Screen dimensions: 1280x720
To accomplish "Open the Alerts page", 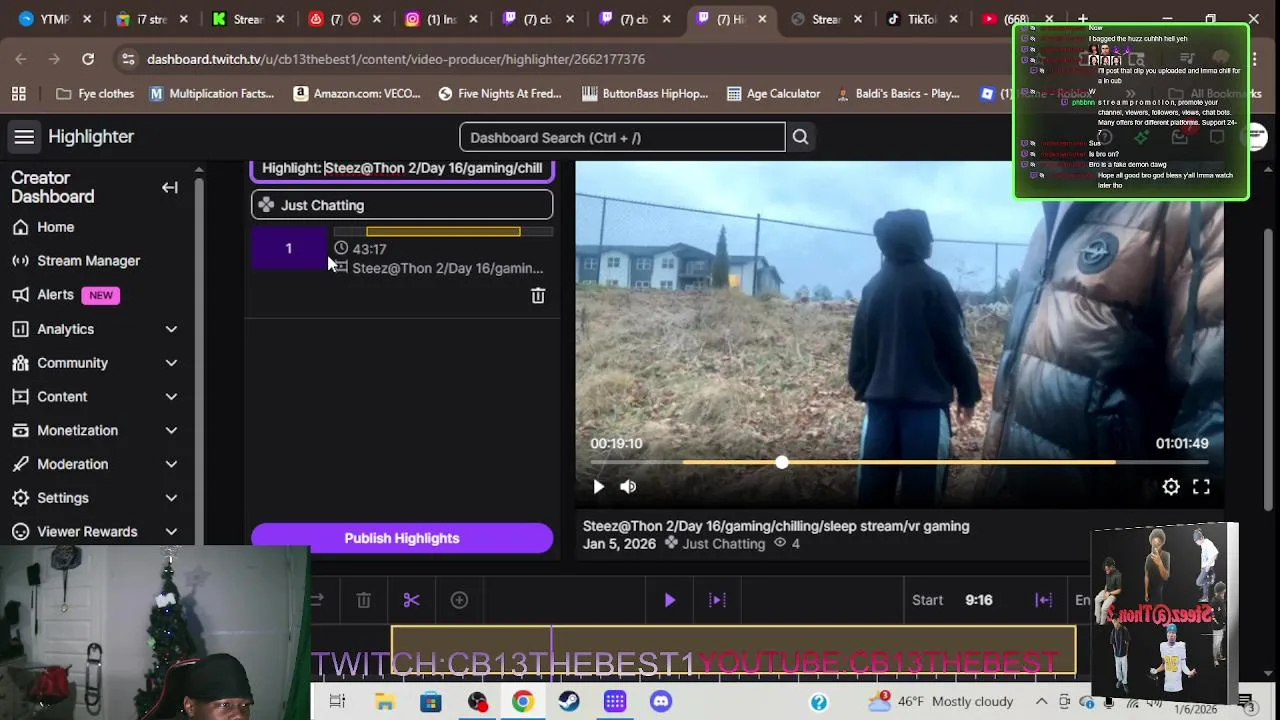I will coord(56,295).
